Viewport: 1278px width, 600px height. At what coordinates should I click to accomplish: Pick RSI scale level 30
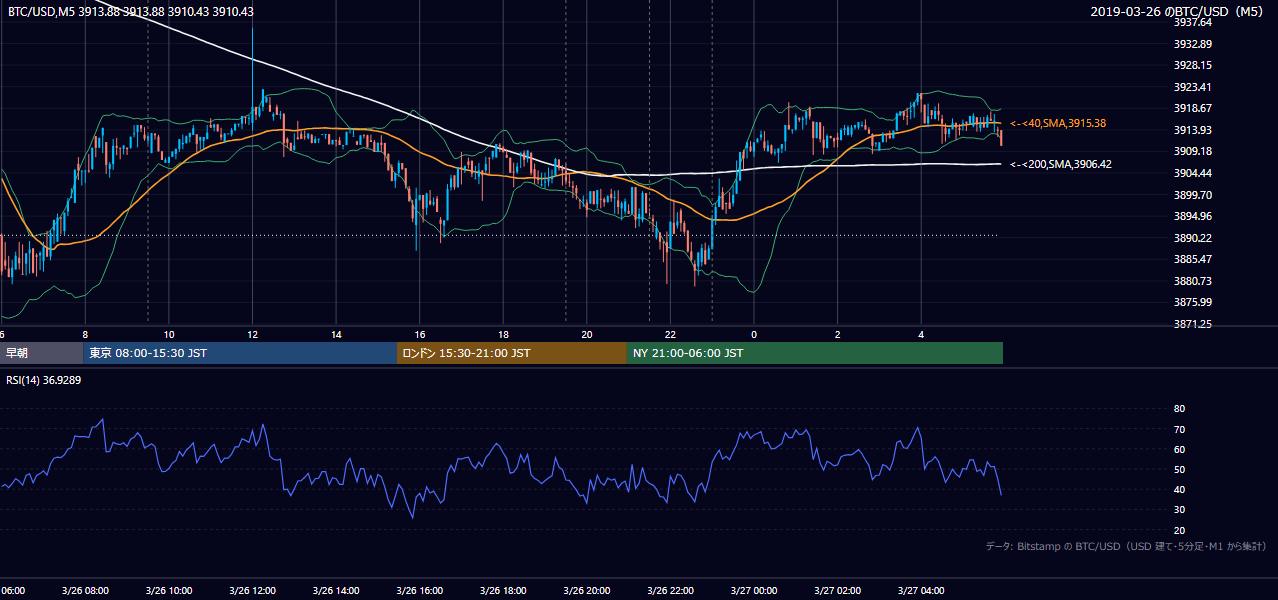click(1179, 510)
